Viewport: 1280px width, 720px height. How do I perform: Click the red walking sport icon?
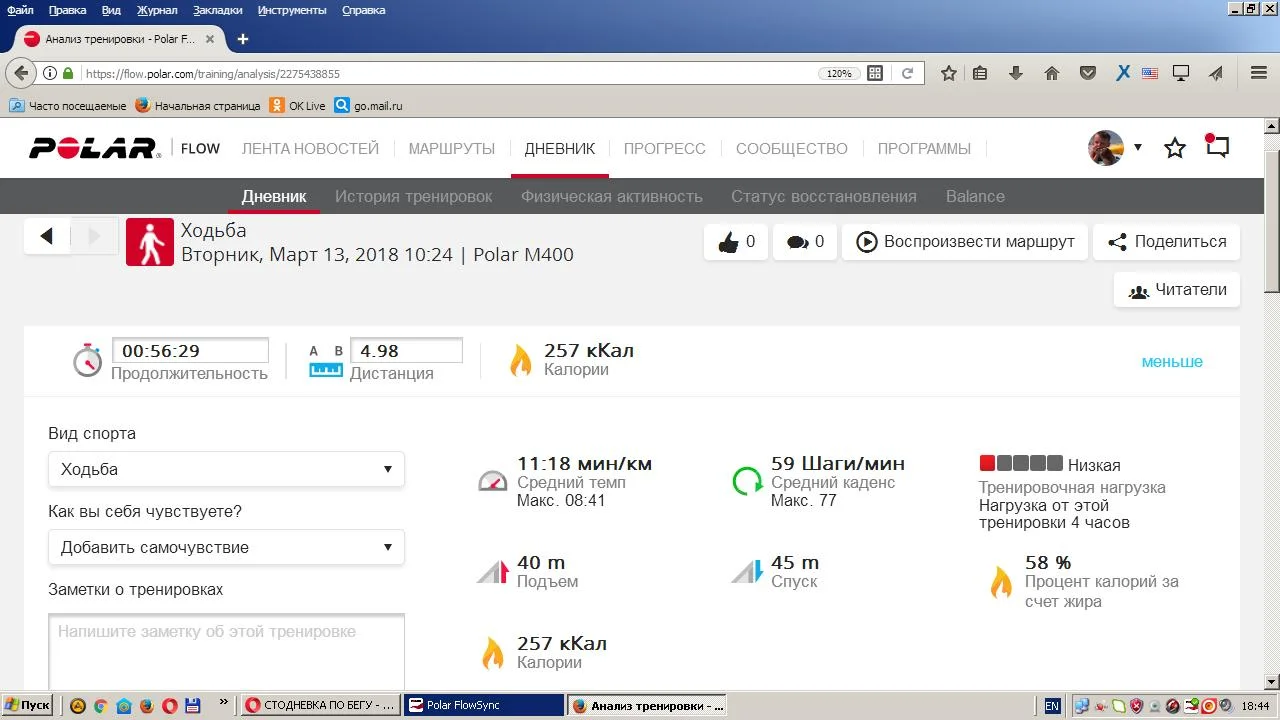click(150, 242)
